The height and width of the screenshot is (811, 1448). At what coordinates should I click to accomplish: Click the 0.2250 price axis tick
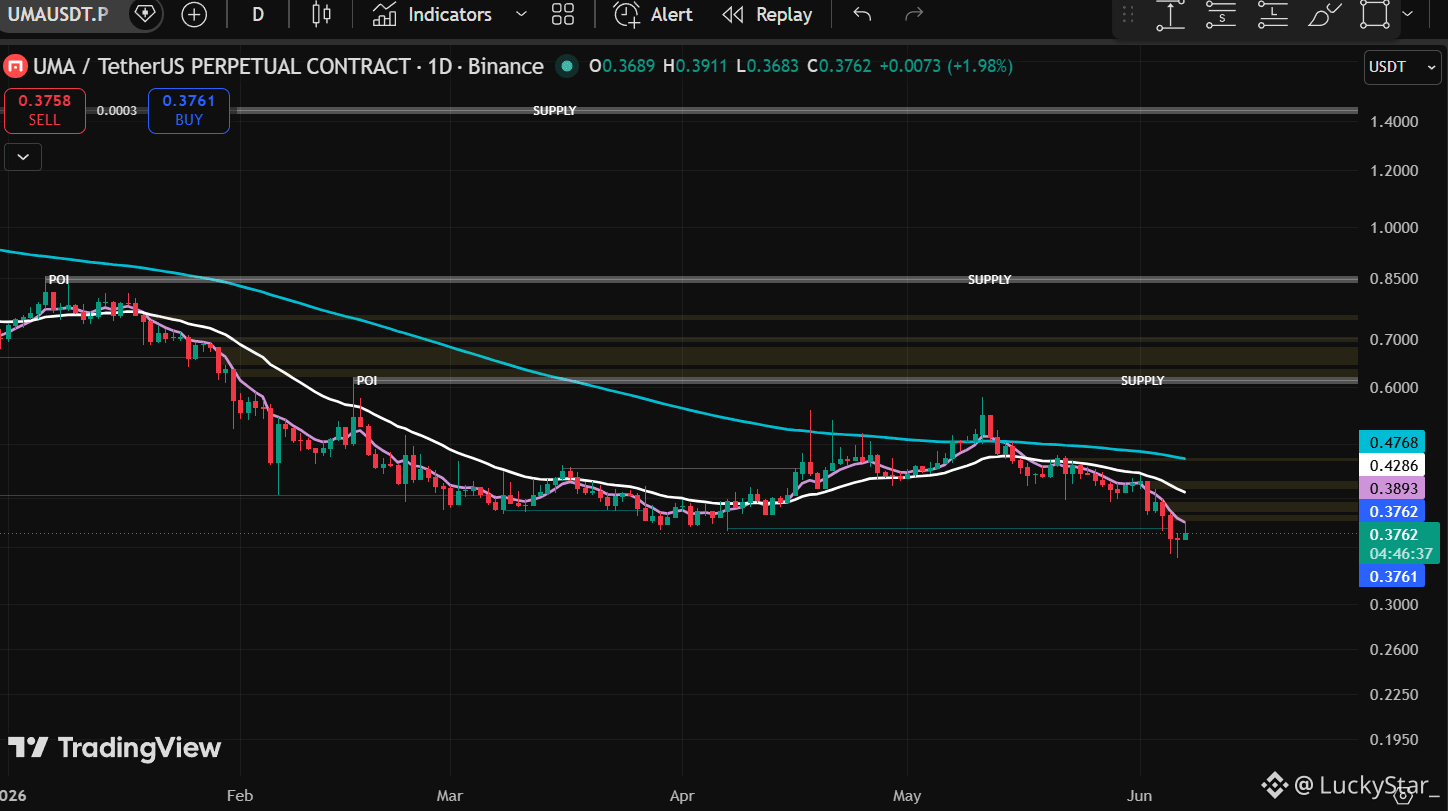click(1395, 695)
